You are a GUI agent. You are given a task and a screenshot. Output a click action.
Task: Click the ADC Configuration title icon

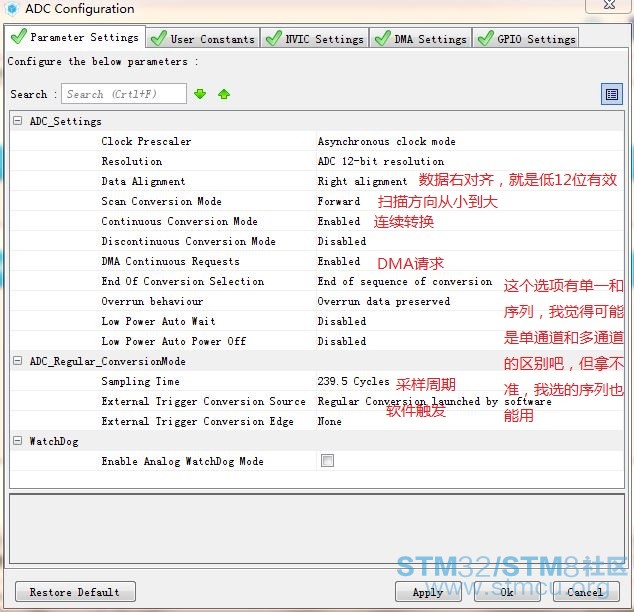(13, 9)
